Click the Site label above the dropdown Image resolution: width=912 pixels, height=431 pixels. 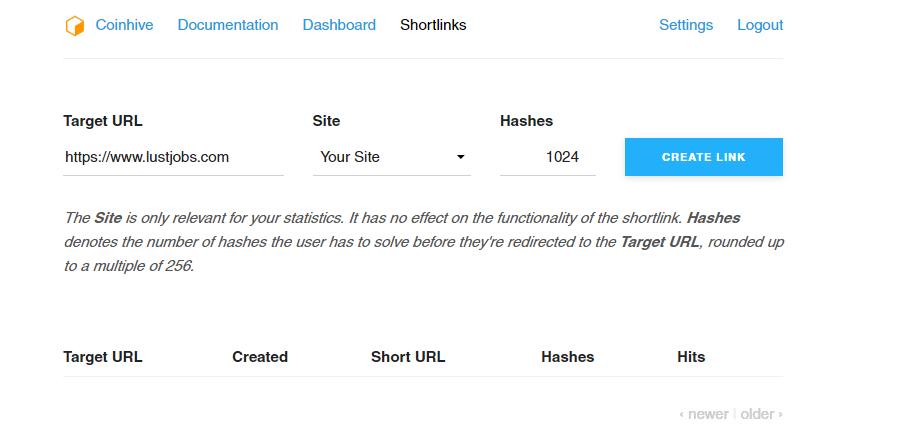[327, 121]
